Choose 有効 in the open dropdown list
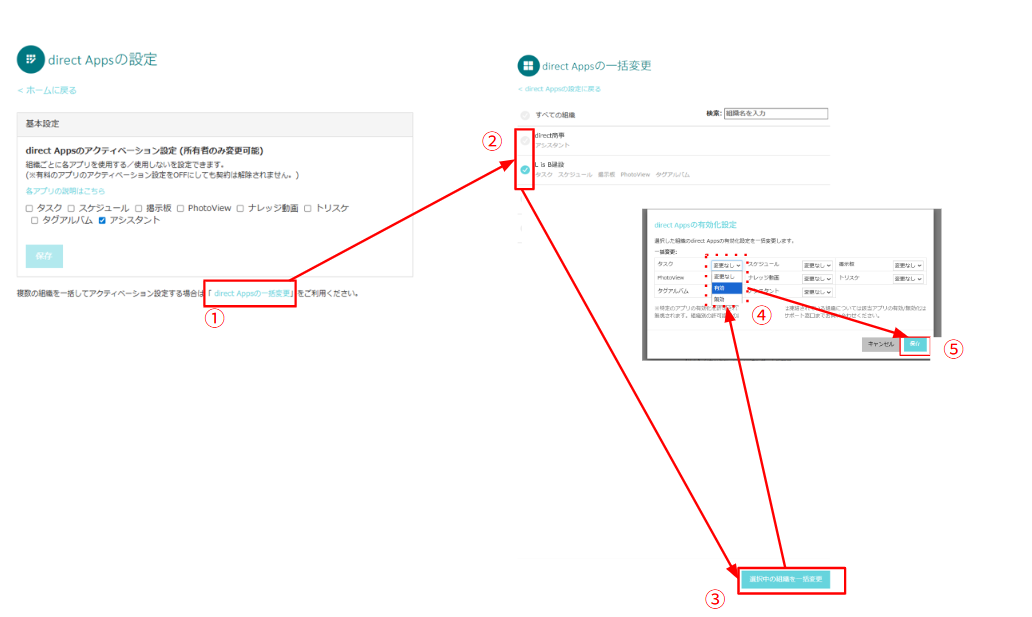The width and height of the screenshot is (1032, 617). [x=727, y=288]
